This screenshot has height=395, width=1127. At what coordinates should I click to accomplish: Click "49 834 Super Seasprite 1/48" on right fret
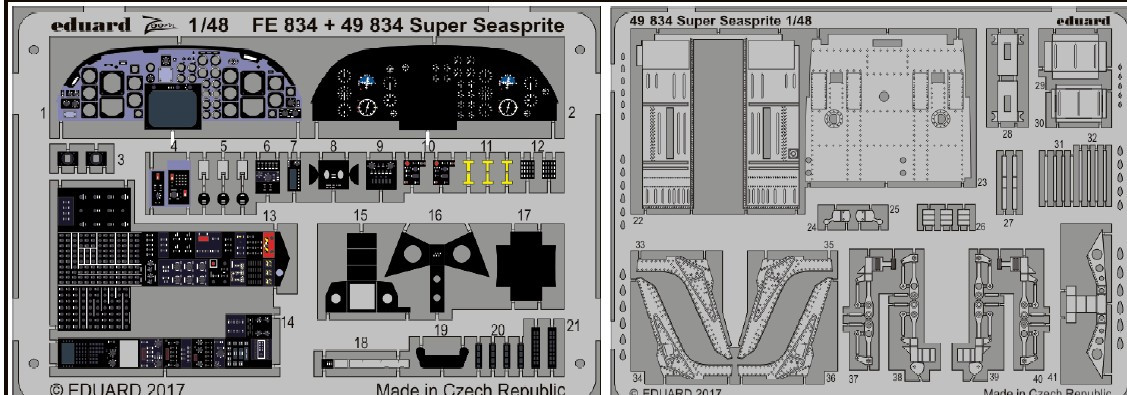[720, 21]
